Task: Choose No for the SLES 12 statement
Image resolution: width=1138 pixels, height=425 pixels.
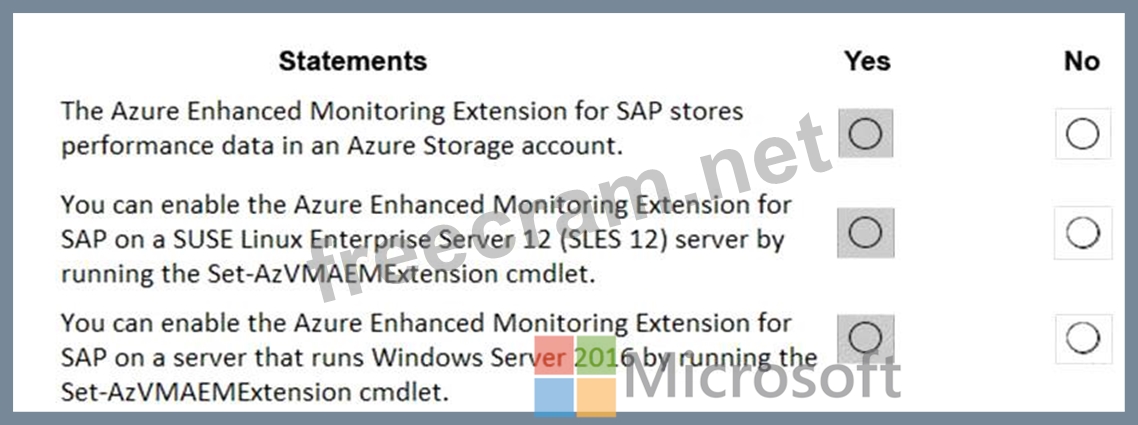Action: [1082, 233]
